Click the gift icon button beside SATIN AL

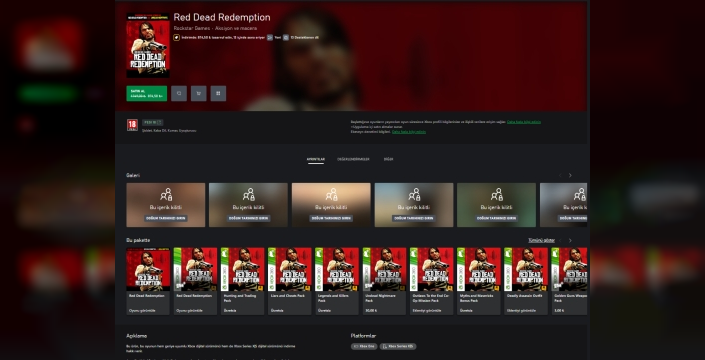pyautogui.click(x=179, y=93)
